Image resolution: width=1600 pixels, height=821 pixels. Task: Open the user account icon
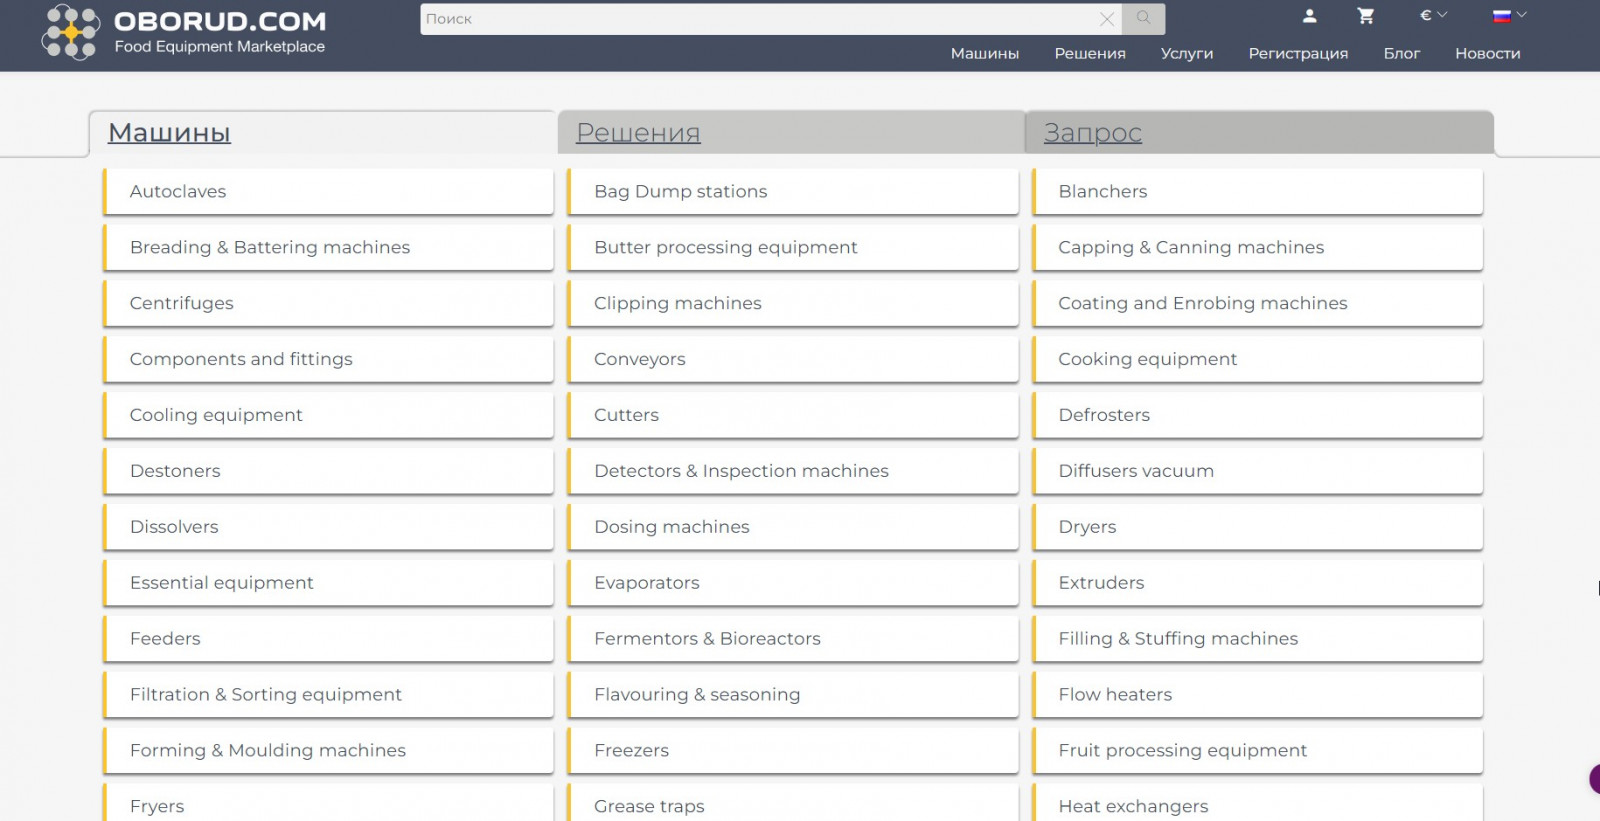point(1309,16)
